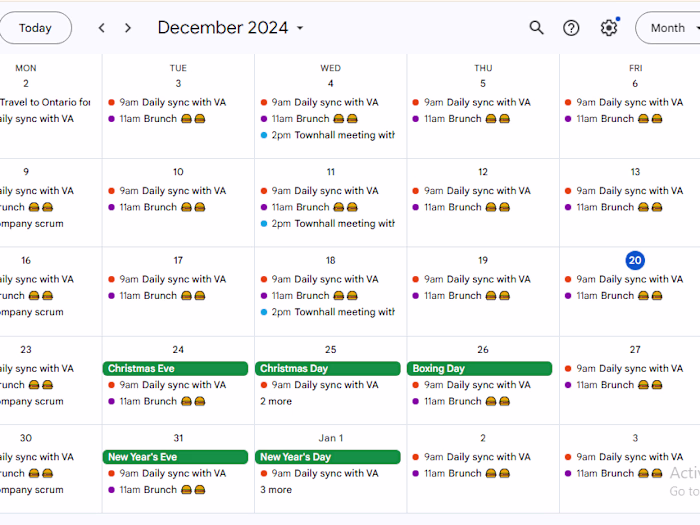Open 9am Daily sync on Dec 20
This screenshot has height=525, width=700.
[624, 279]
